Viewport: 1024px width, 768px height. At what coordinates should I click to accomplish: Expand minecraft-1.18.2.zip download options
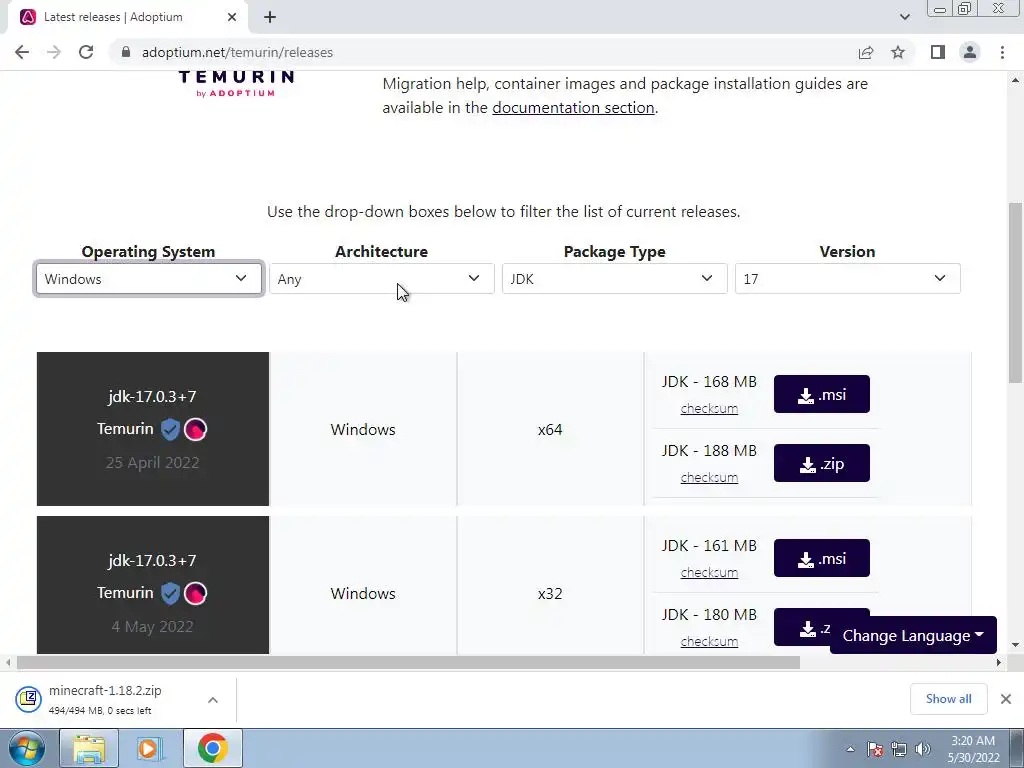pyautogui.click(x=213, y=699)
